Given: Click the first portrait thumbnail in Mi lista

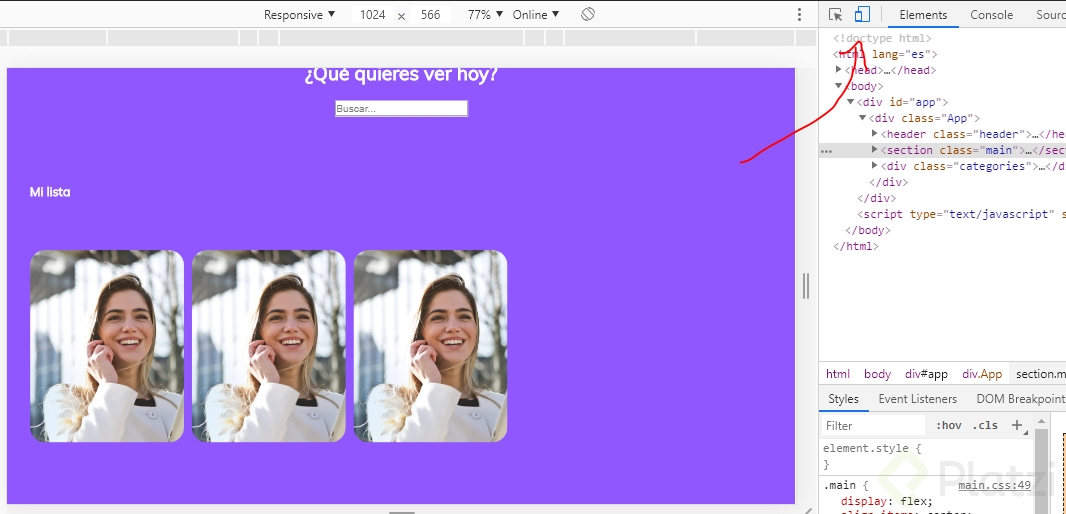Looking at the screenshot, I should 107,346.
